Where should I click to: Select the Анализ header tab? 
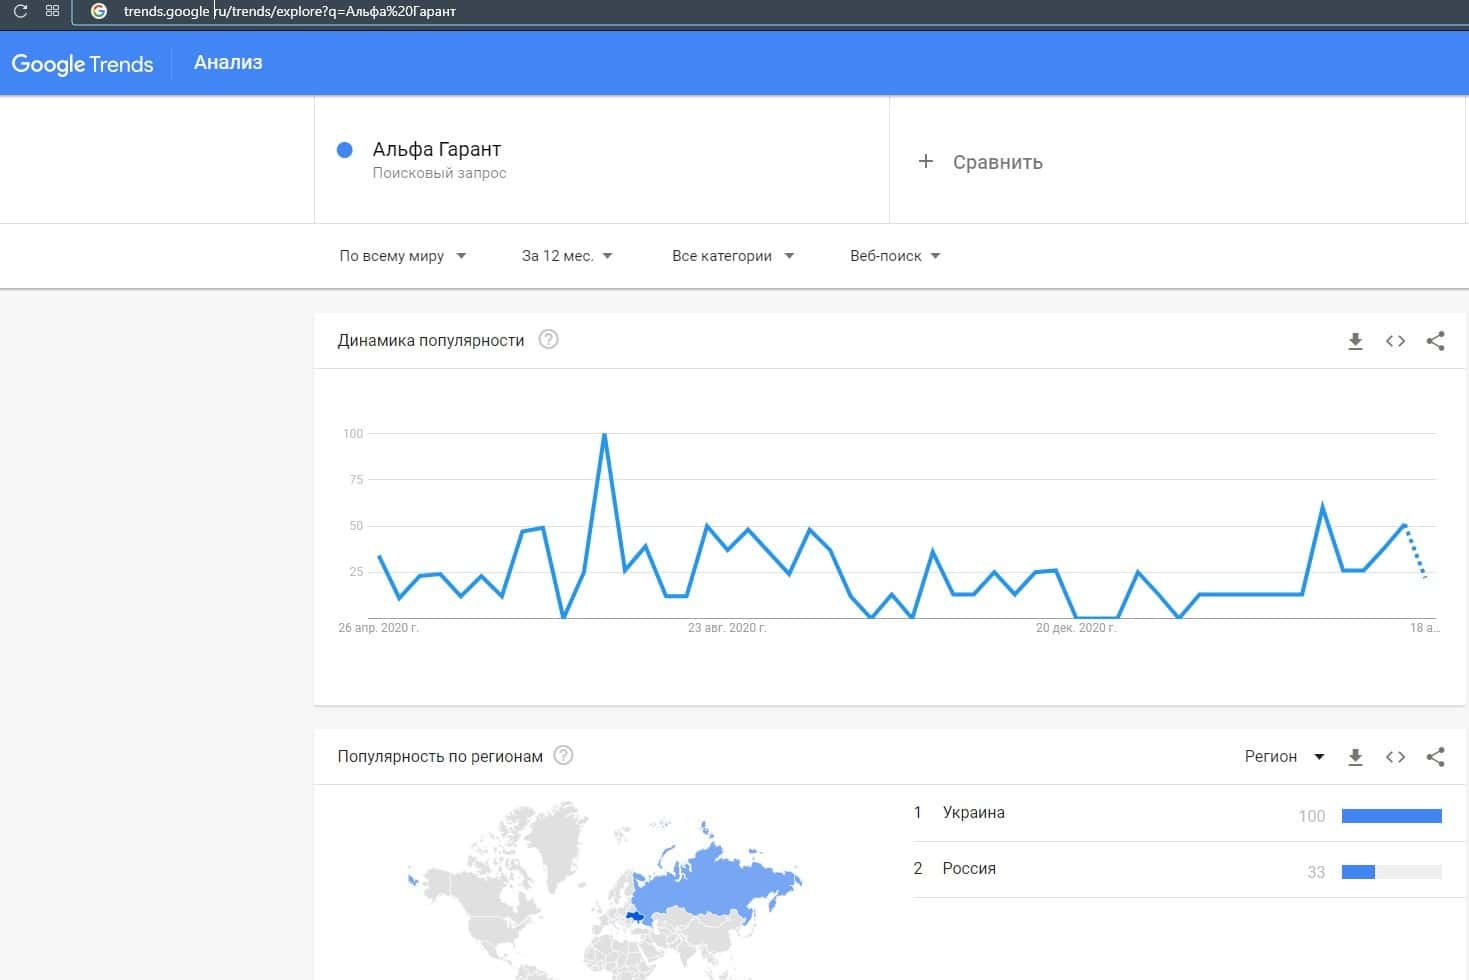[x=228, y=62]
